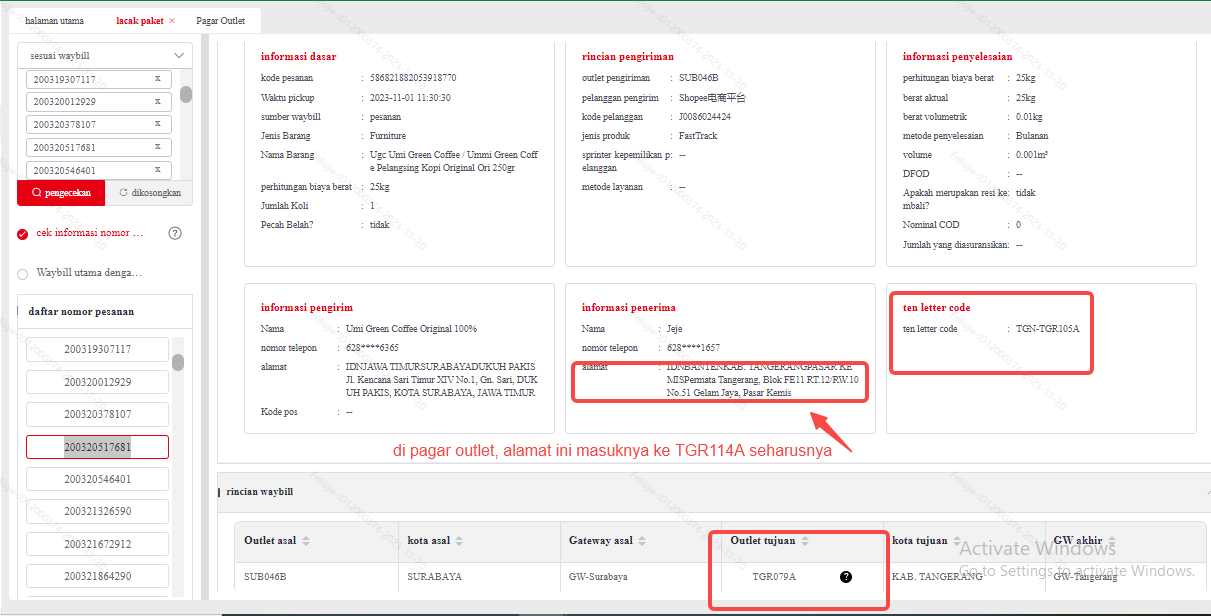Viewport: 1211px width, 616px height.
Task: Select Waybill utama dengan radio option
Action: pos(23,273)
